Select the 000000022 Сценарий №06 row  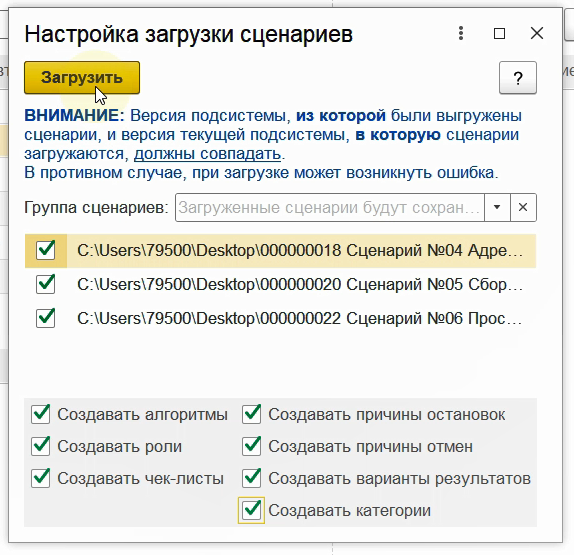point(280,318)
